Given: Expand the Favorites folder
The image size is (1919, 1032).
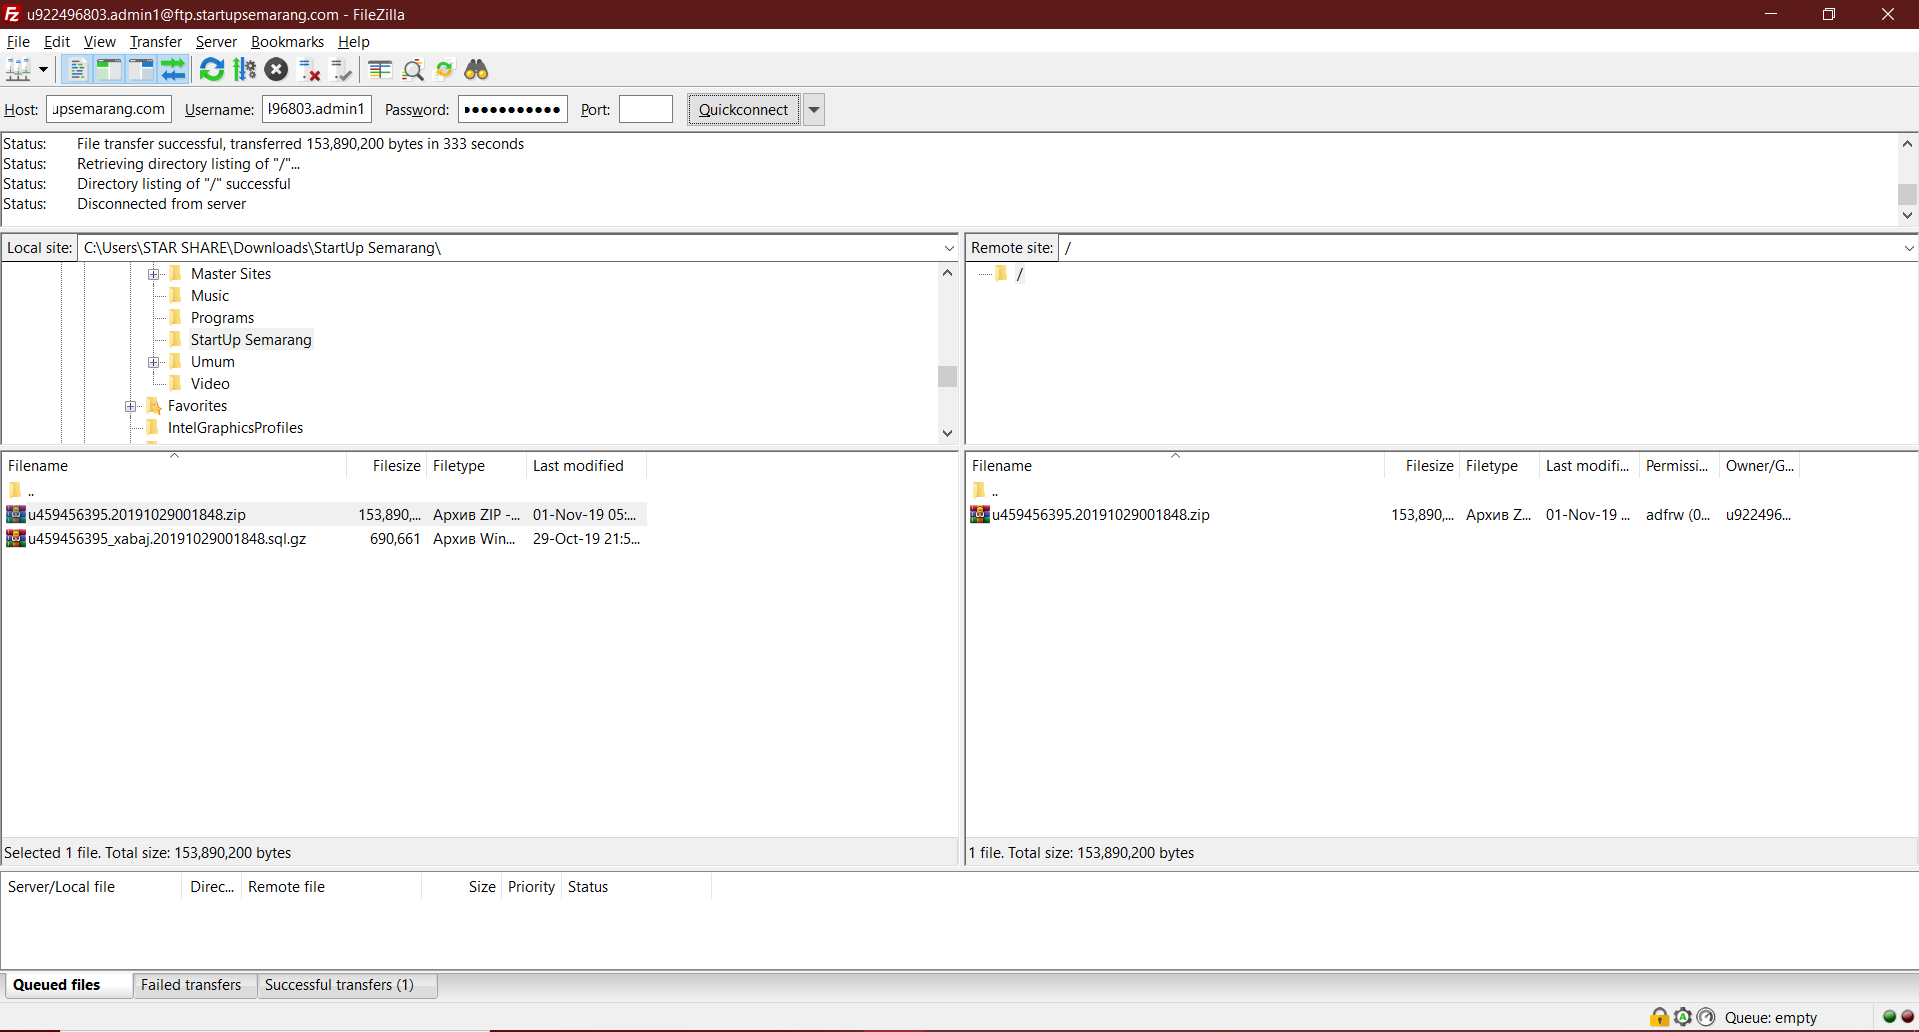Looking at the screenshot, I should pos(130,406).
